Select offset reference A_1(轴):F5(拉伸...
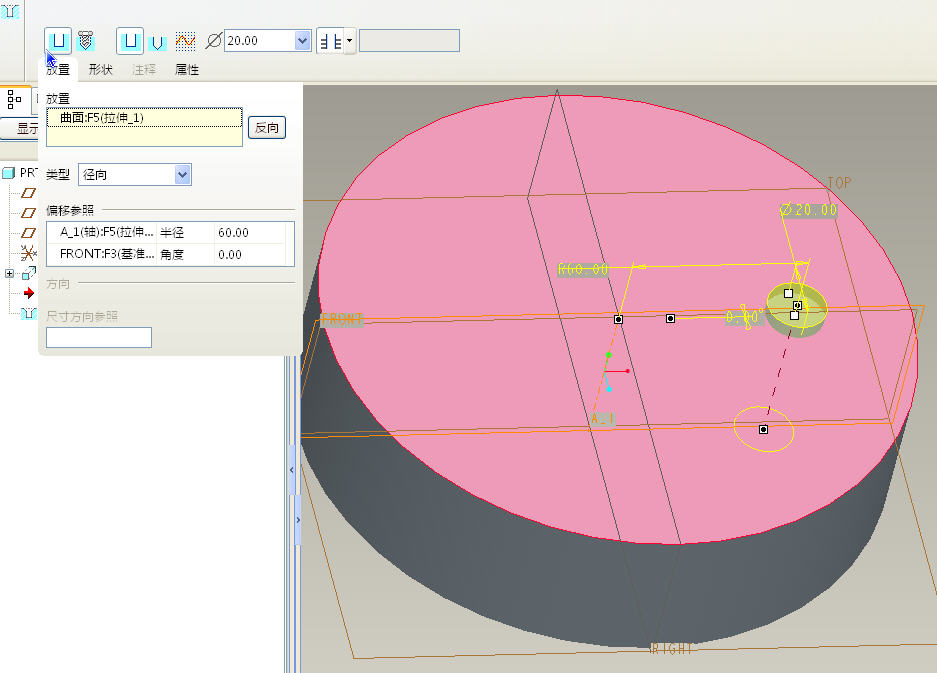 click(x=106, y=233)
